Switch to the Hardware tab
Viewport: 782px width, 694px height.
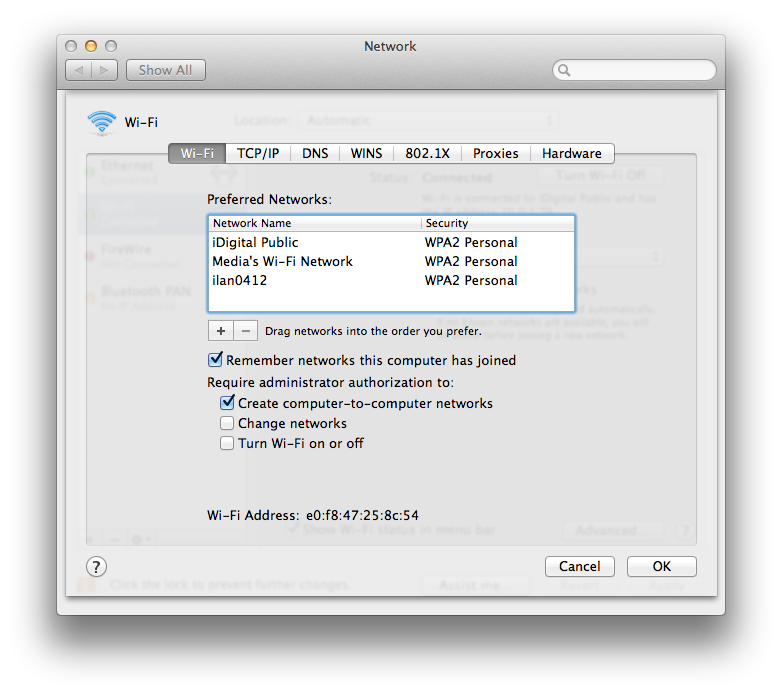572,154
